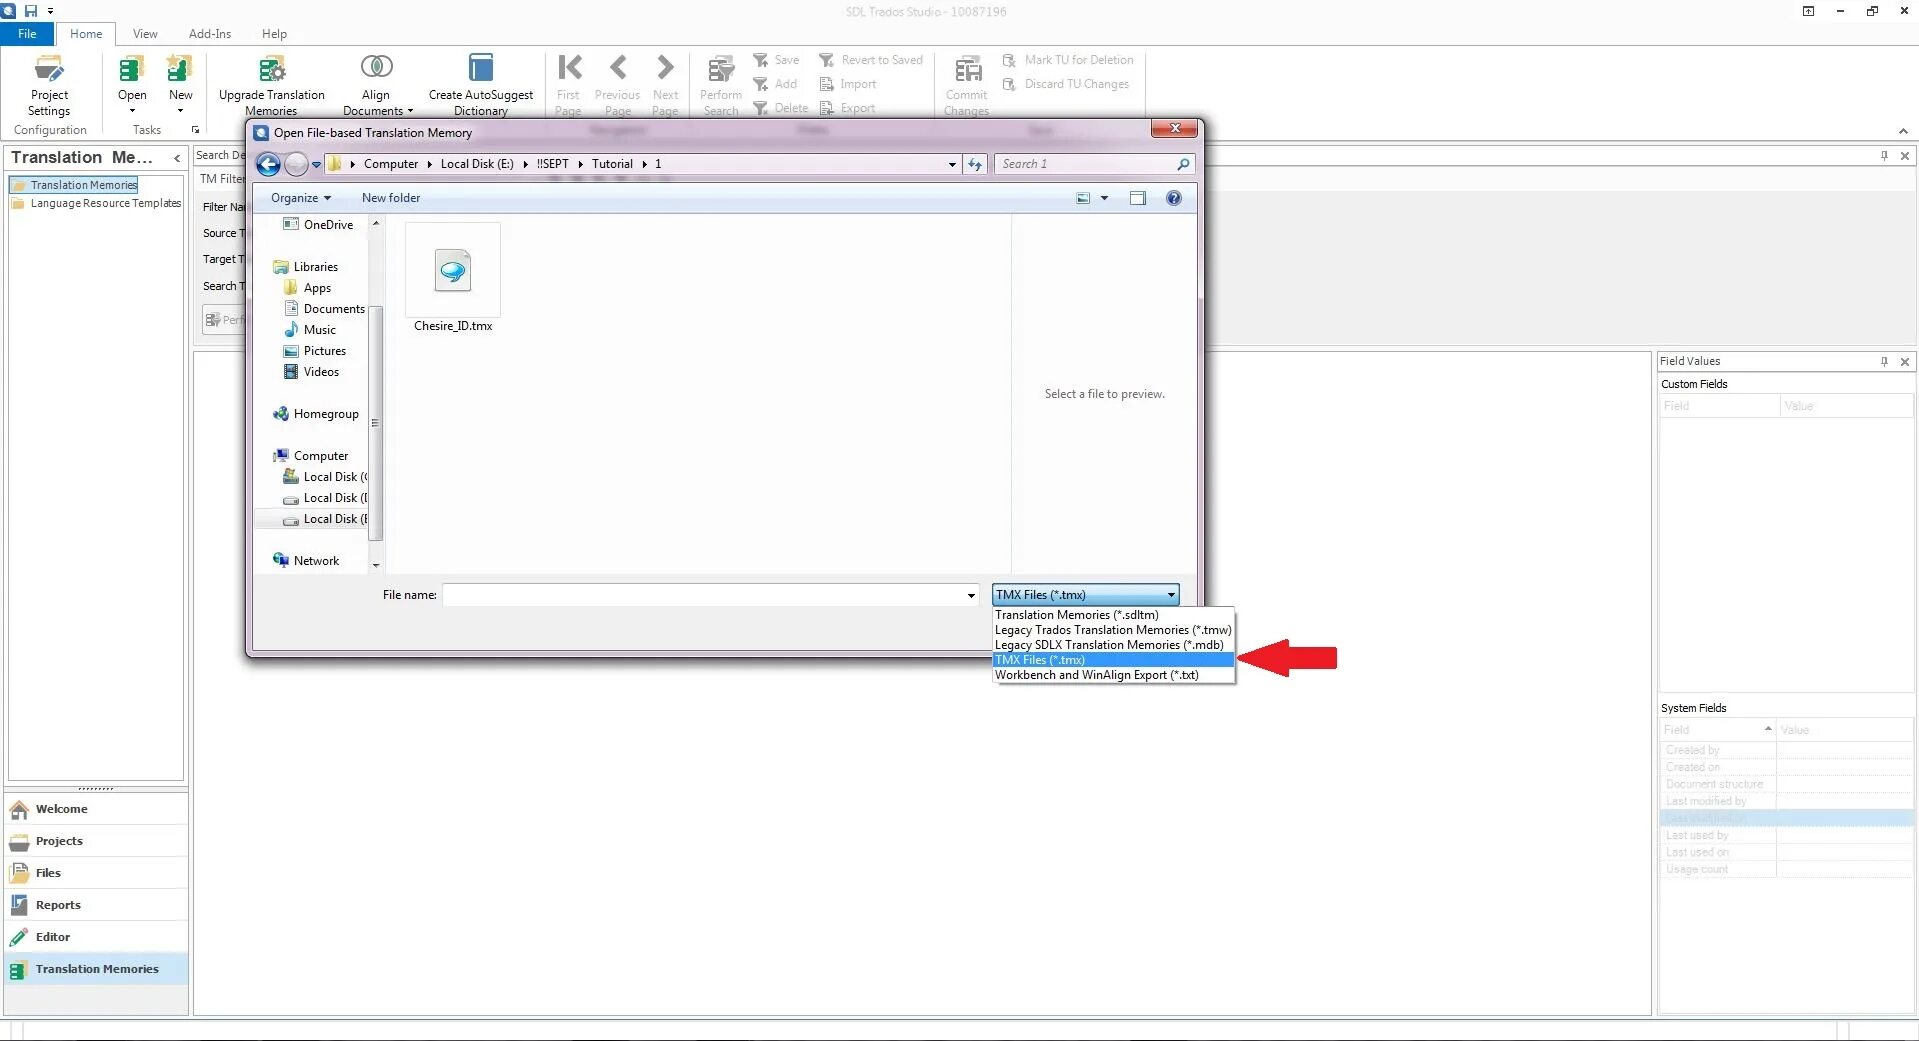This screenshot has width=1919, height=1041.
Task: Choose Workbench and WinAlign Export (*.txt)
Action: [1113, 675]
